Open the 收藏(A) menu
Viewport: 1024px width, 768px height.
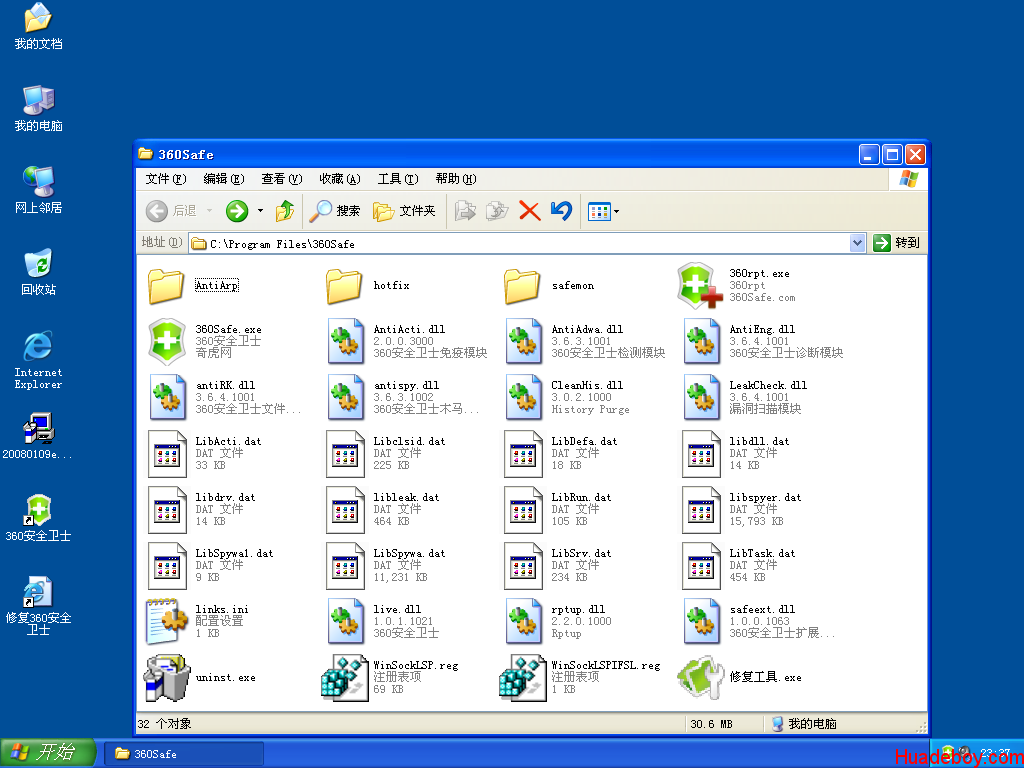click(x=340, y=179)
